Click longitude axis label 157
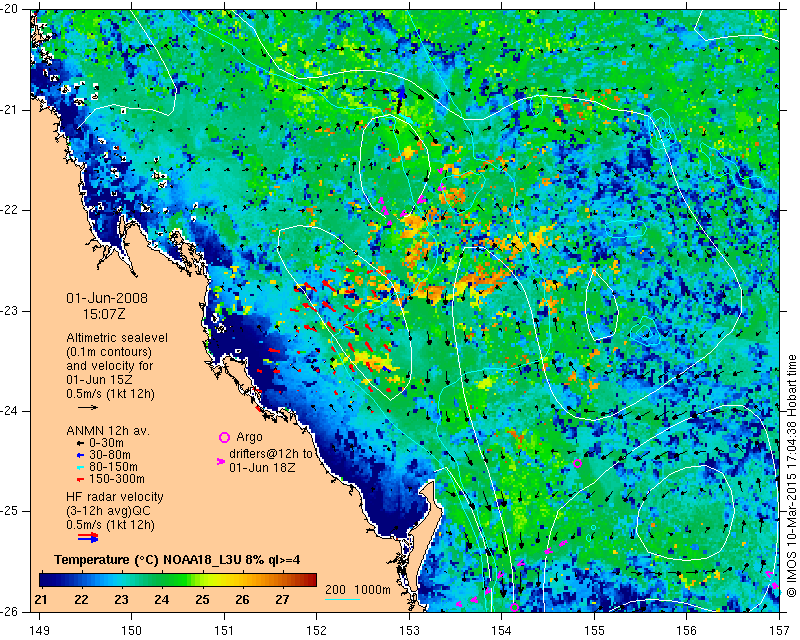 pos(779,631)
